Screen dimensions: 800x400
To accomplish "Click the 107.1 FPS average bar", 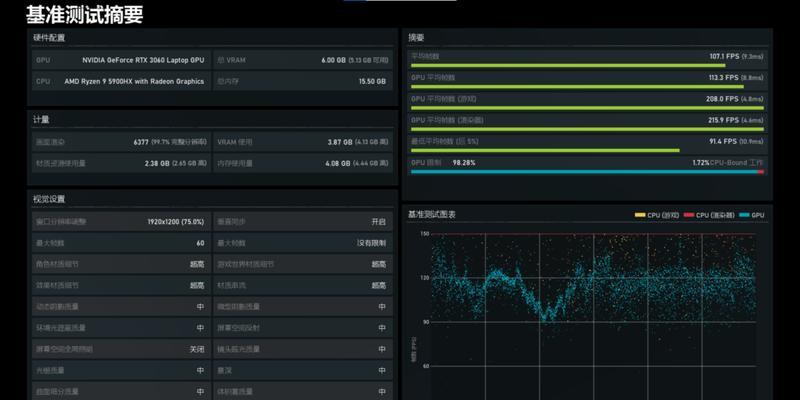I will click(568, 65).
